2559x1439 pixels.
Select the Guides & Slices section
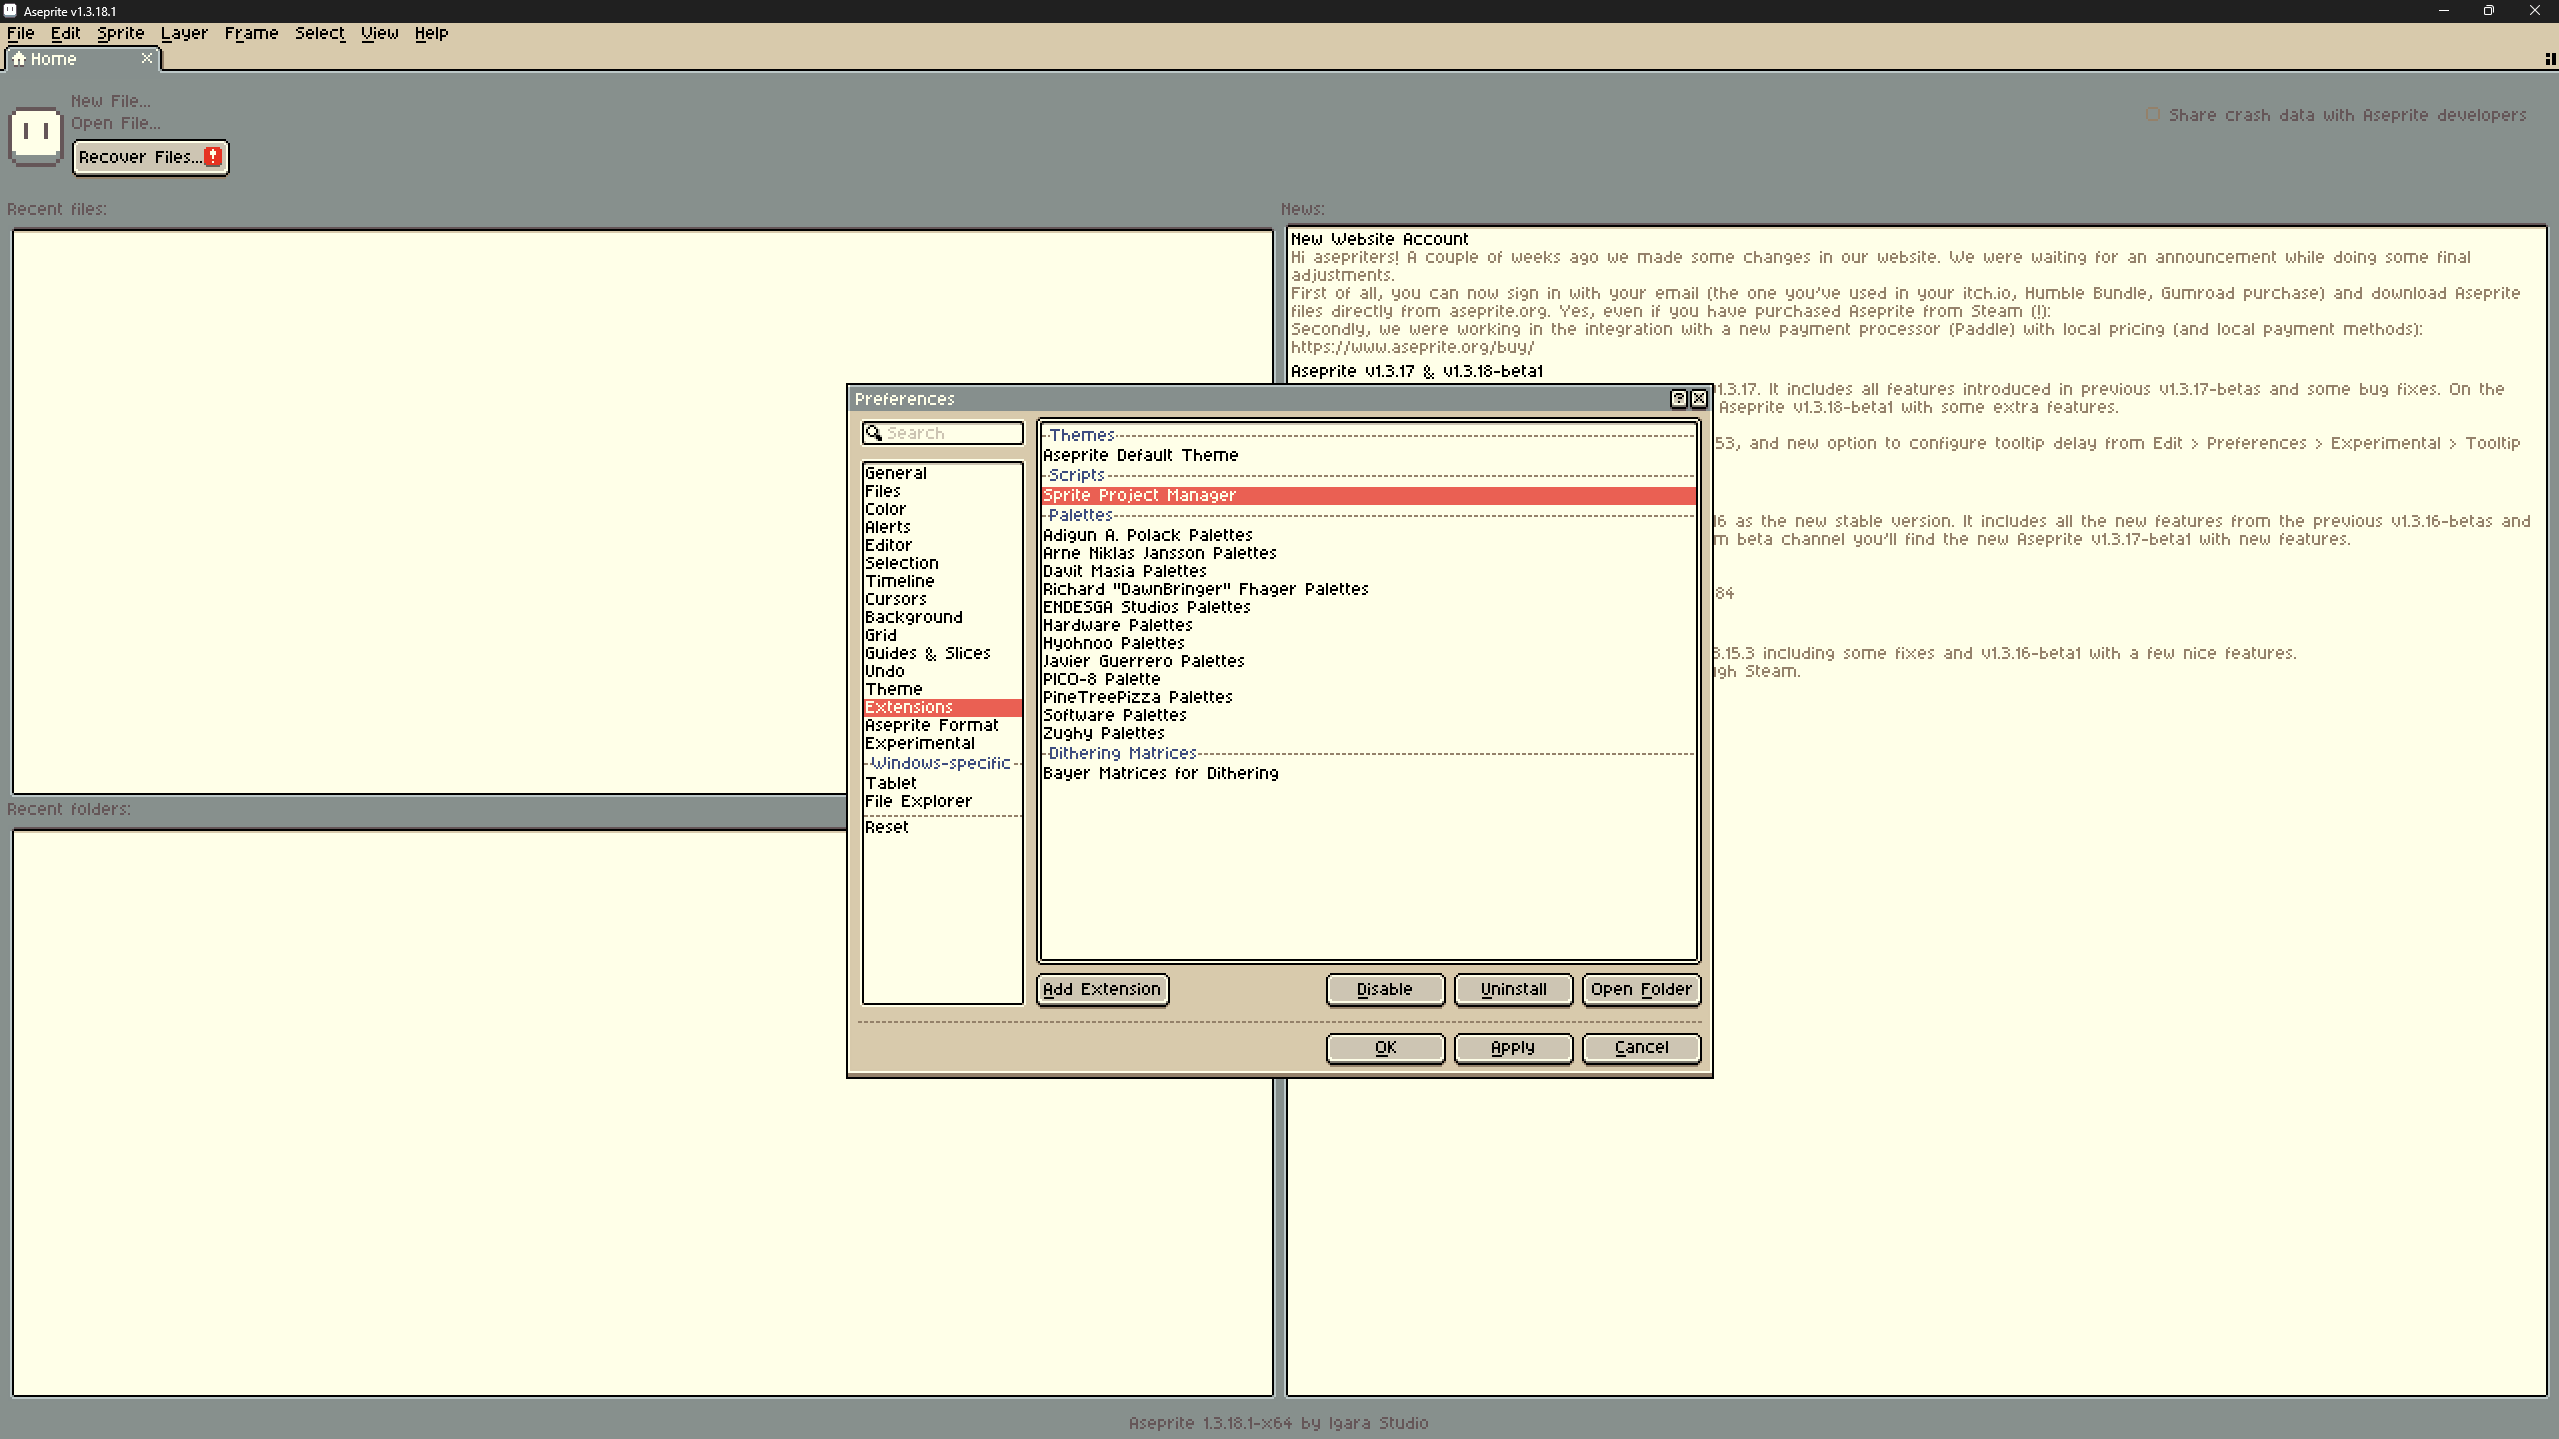(942, 653)
